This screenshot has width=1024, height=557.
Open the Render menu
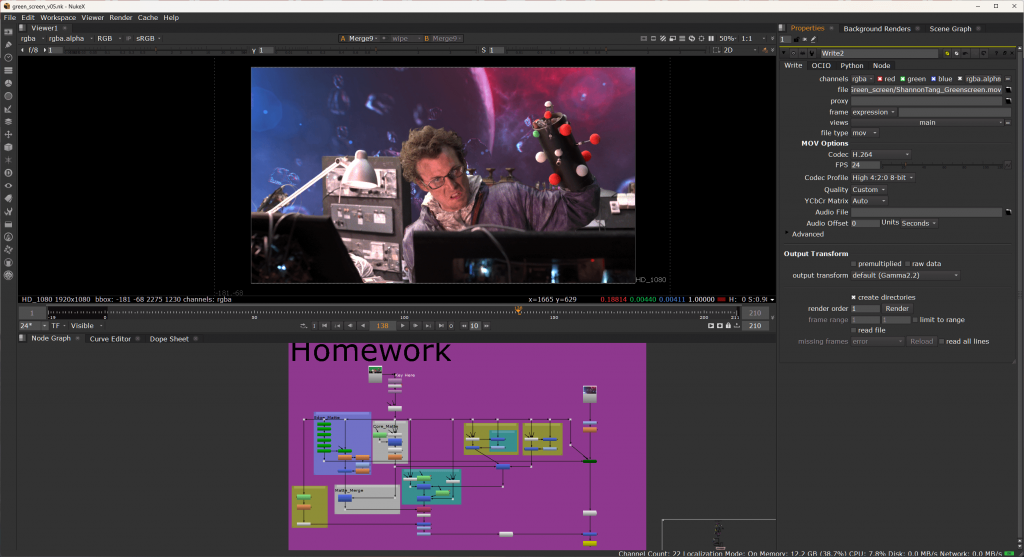click(x=120, y=18)
